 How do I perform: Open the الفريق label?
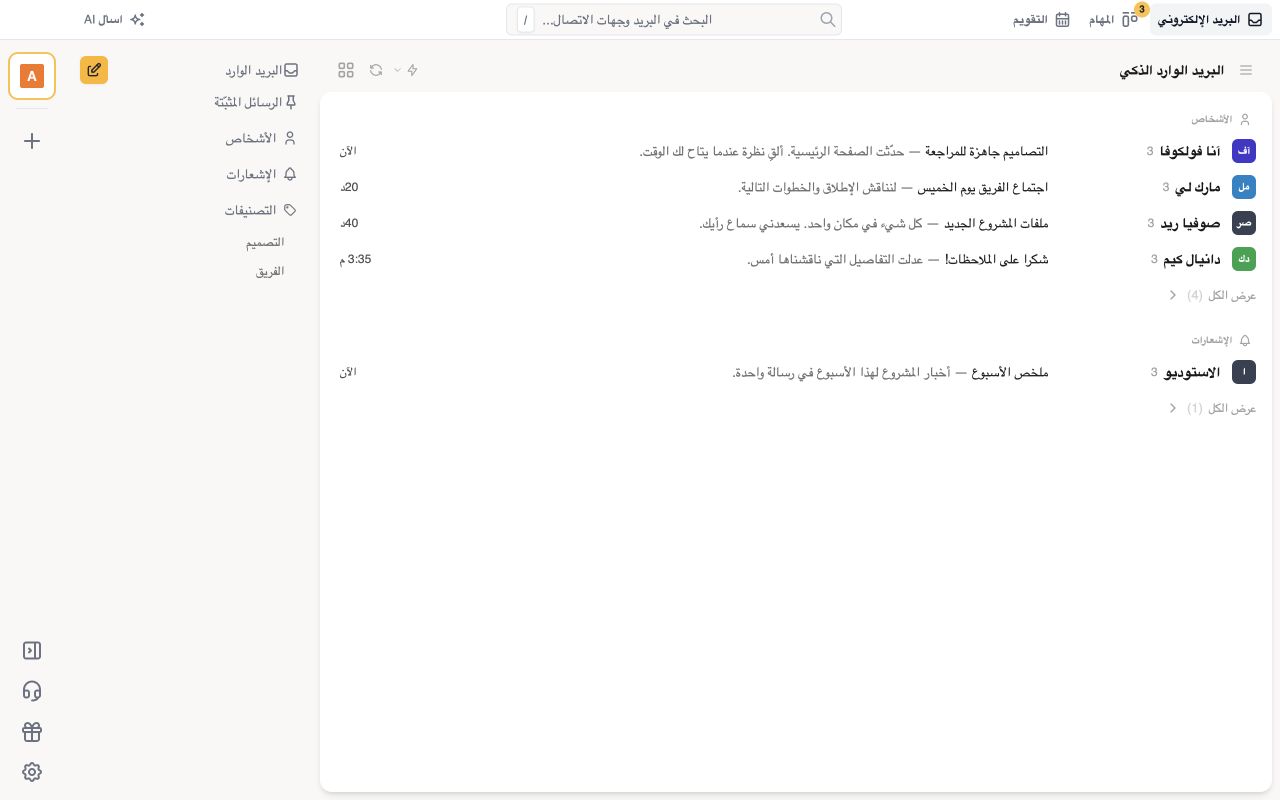(270, 271)
